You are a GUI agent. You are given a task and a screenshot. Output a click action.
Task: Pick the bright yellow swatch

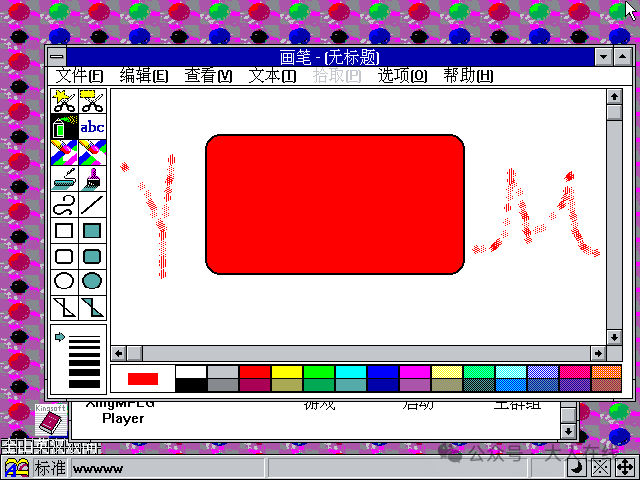[x=287, y=372]
